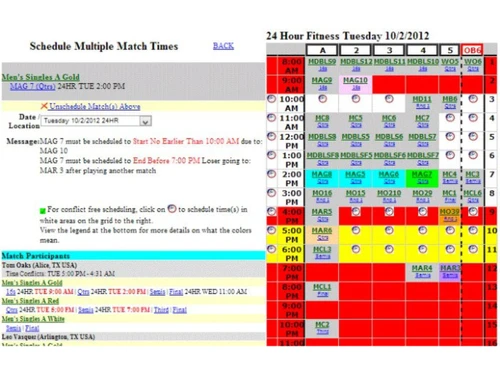500x375 pixels.
Task: Open MDBLS12 match on court 2
Action: (x=356, y=61)
